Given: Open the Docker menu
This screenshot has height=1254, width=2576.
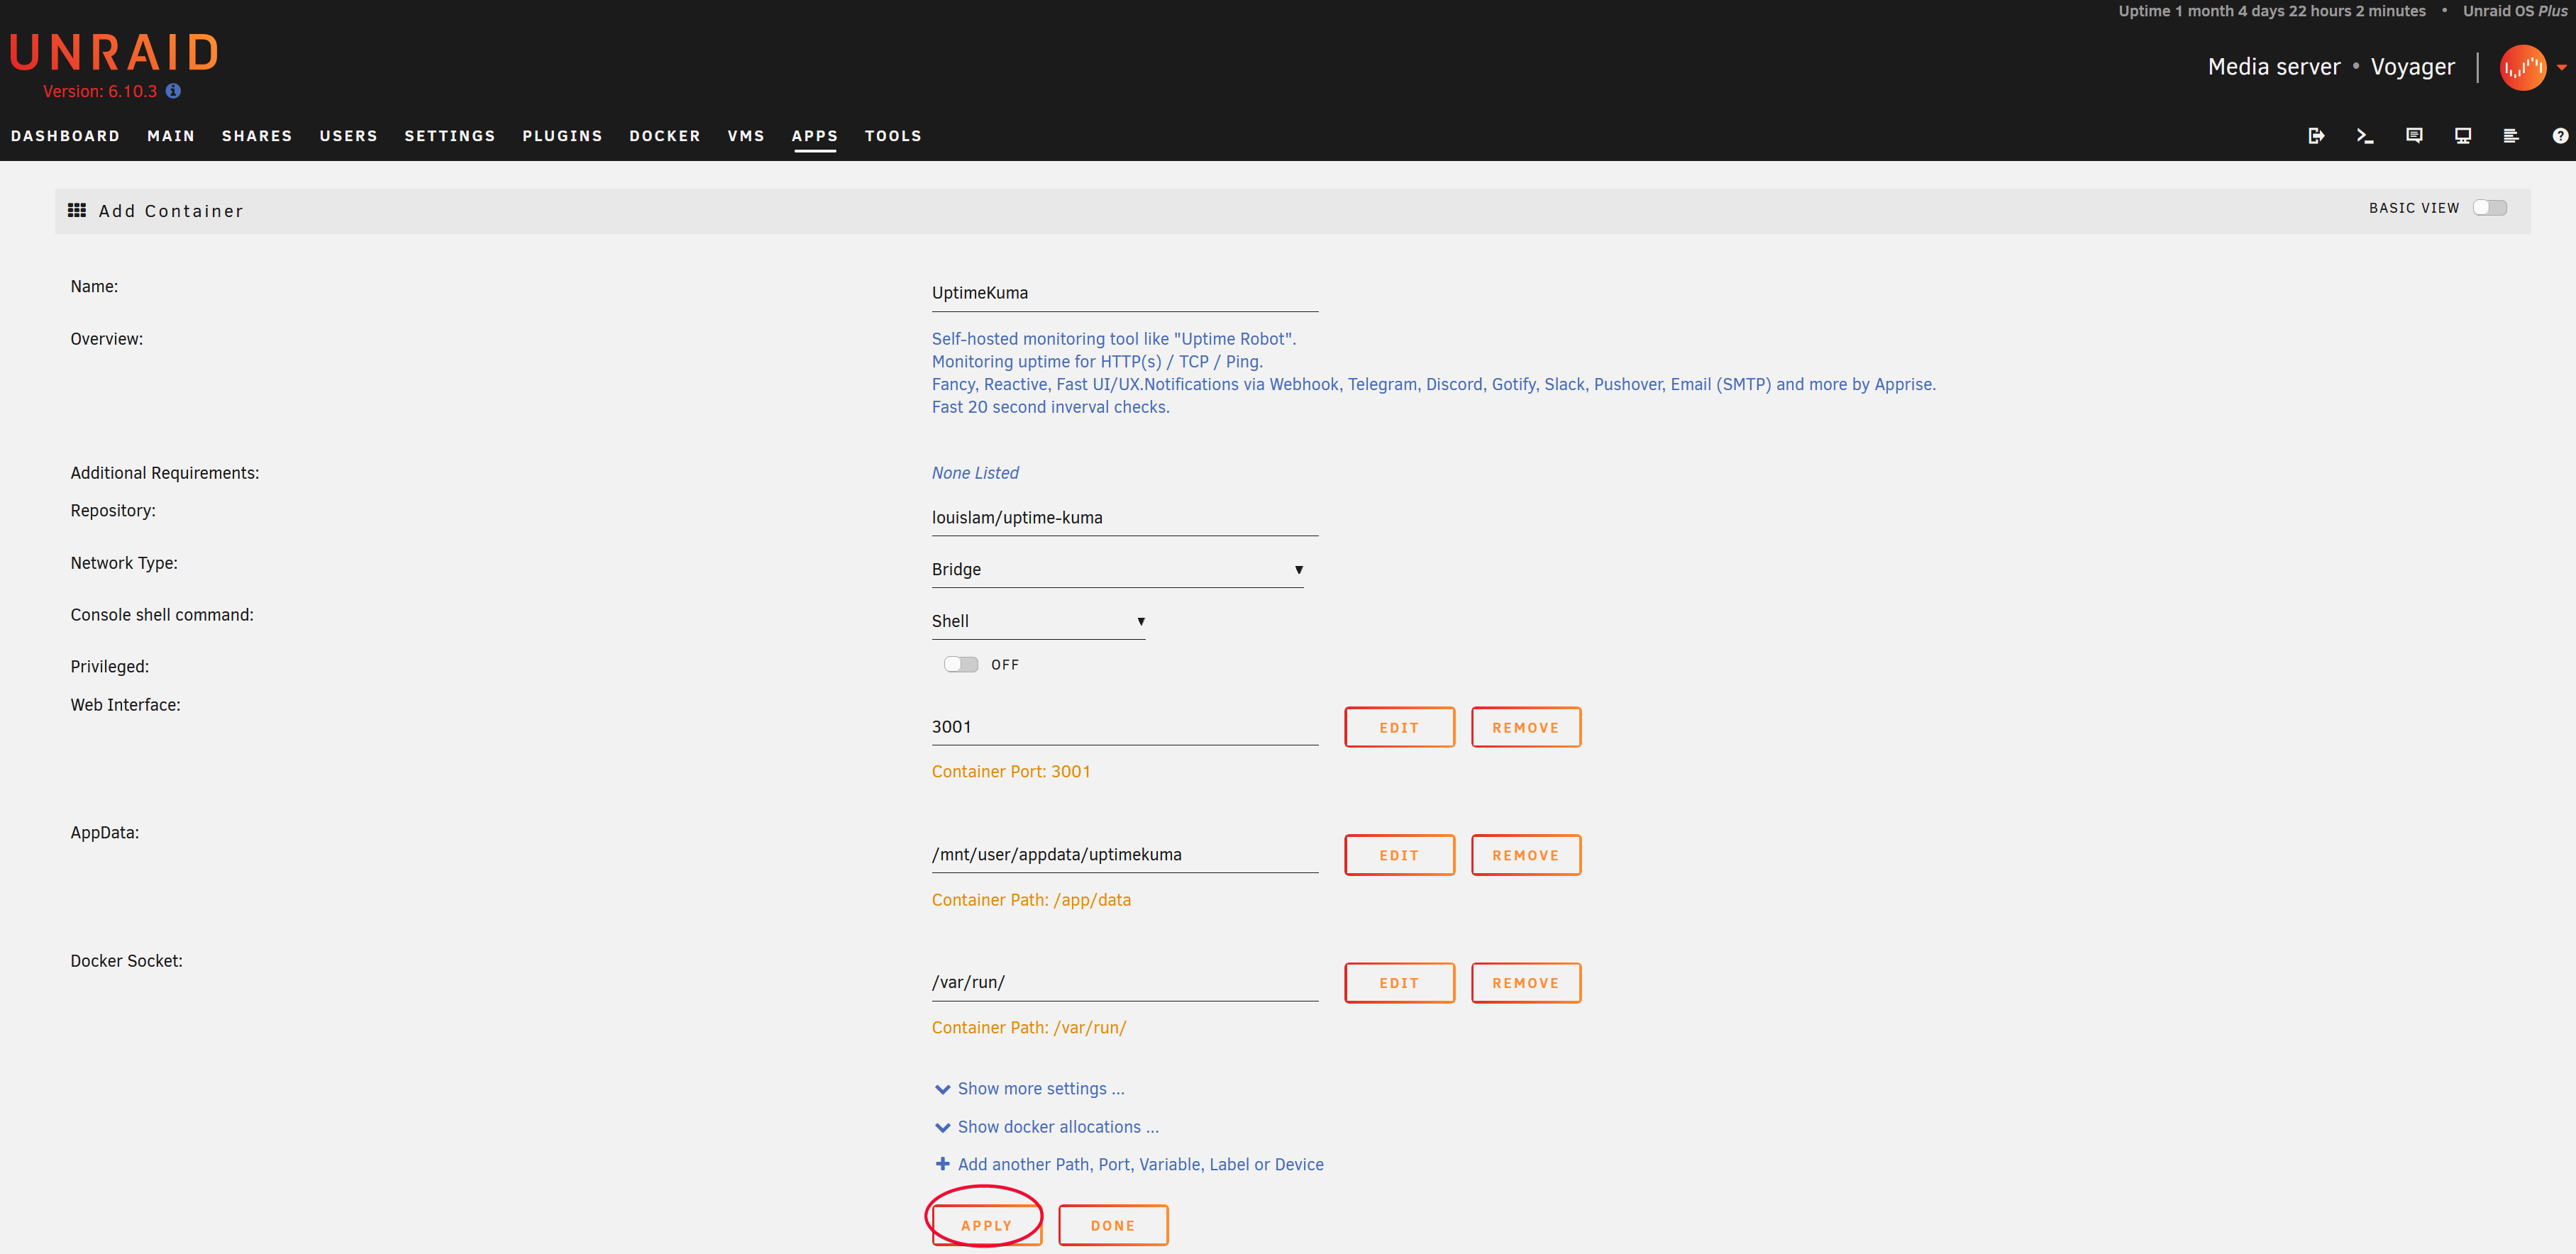Looking at the screenshot, I should (x=665, y=136).
